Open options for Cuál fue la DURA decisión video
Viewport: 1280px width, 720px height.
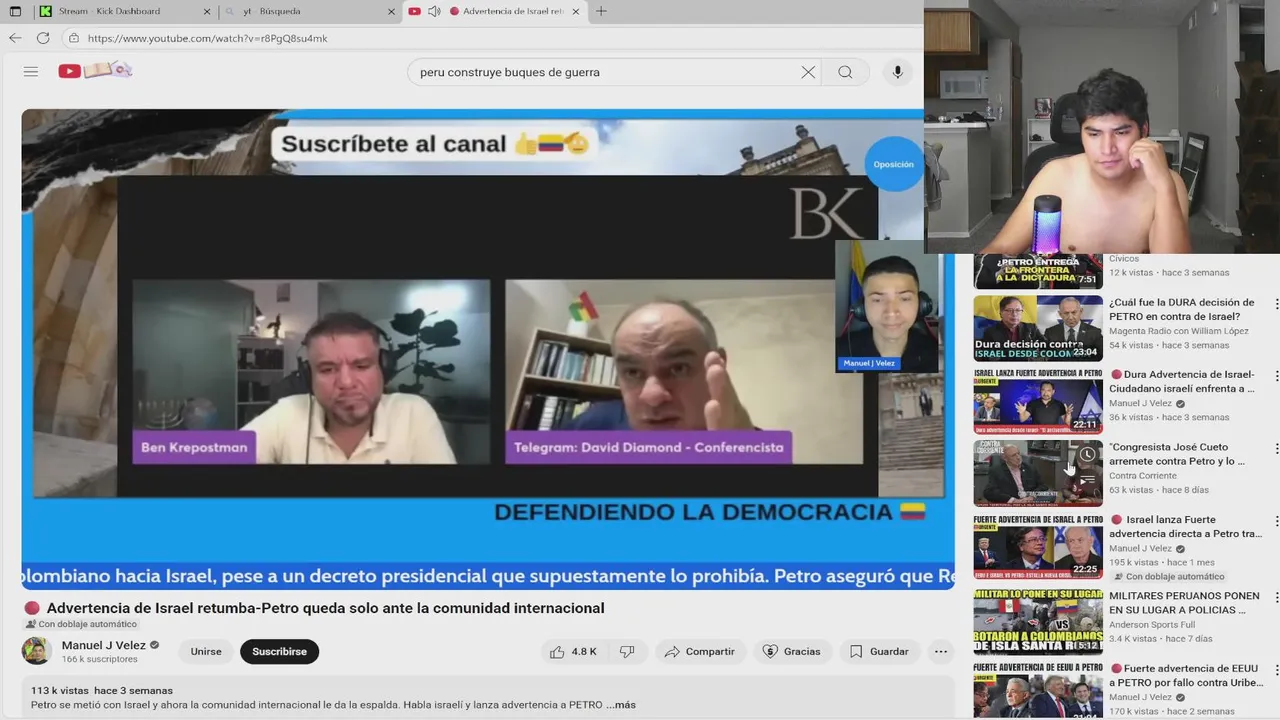coord(1275,303)
